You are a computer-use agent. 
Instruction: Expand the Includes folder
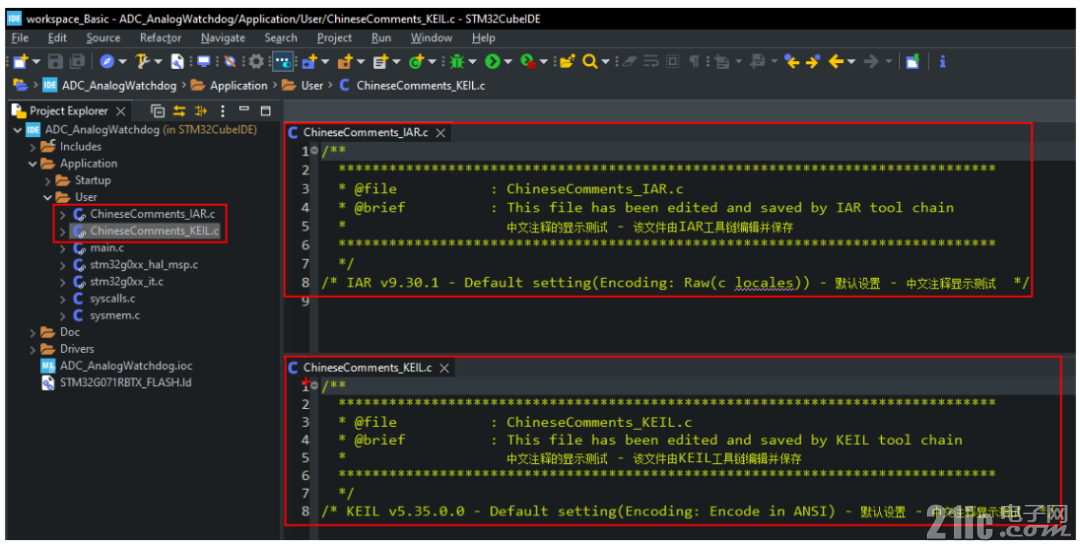[x=32, y=147]
